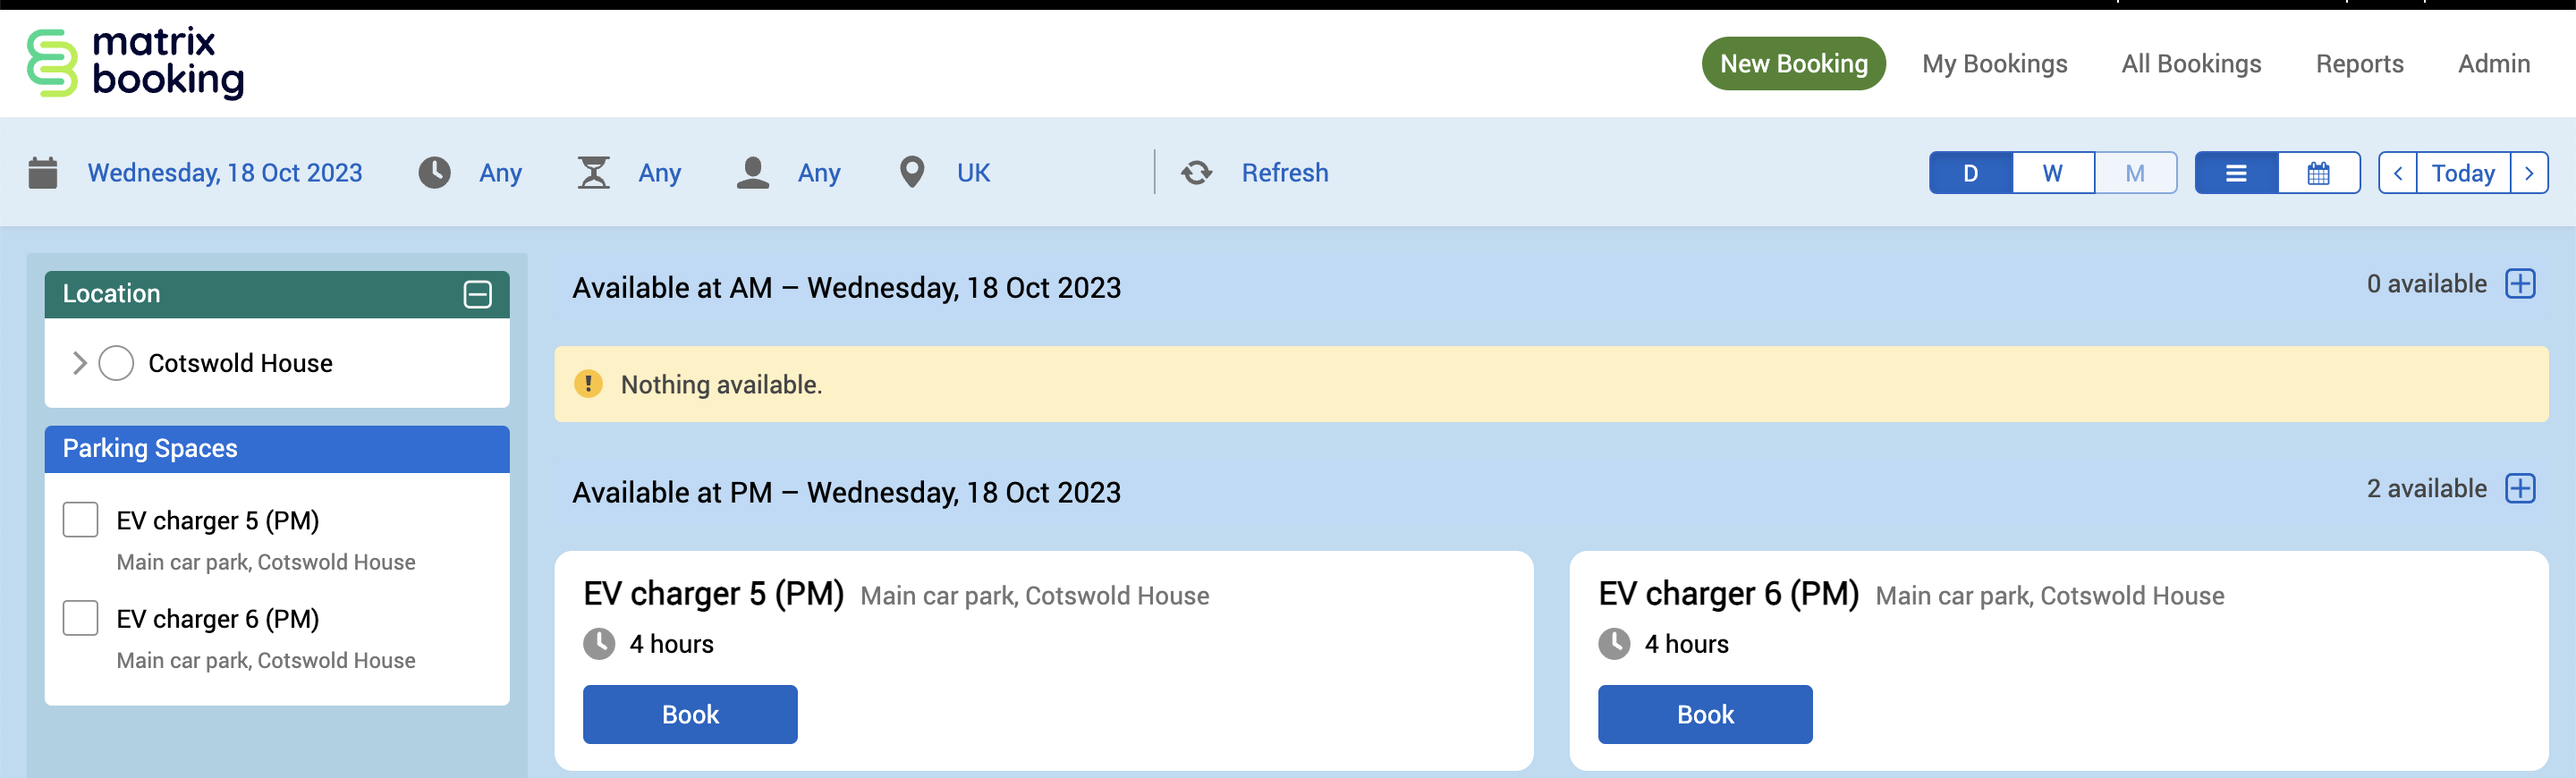Expand the Cotswold House tree node
Viewport: 2576px width, 778px height.
[x=80, y=363]
